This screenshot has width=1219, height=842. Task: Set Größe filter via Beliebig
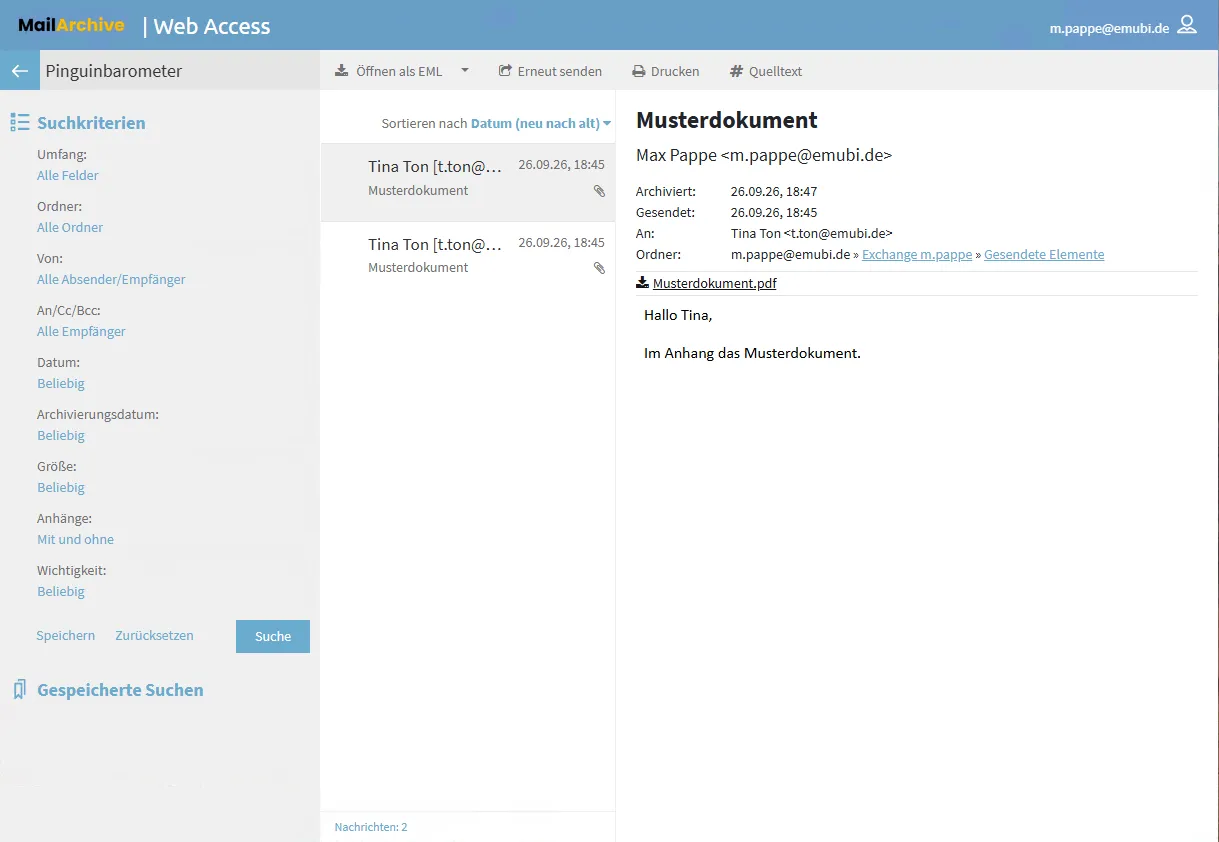[x=61, y=487]
